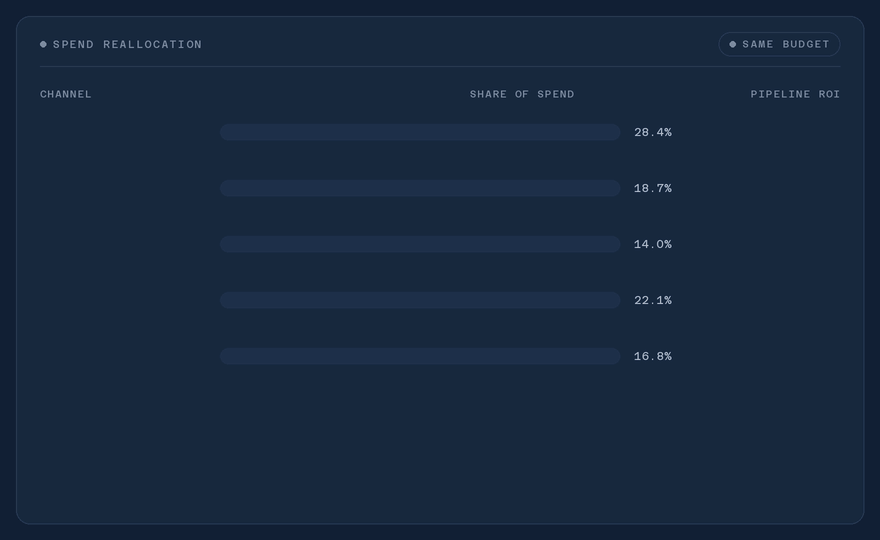Select the 16.8% share bar
Image resolution: width=880 pixels, height=540 pixels.
pos(420,356)
